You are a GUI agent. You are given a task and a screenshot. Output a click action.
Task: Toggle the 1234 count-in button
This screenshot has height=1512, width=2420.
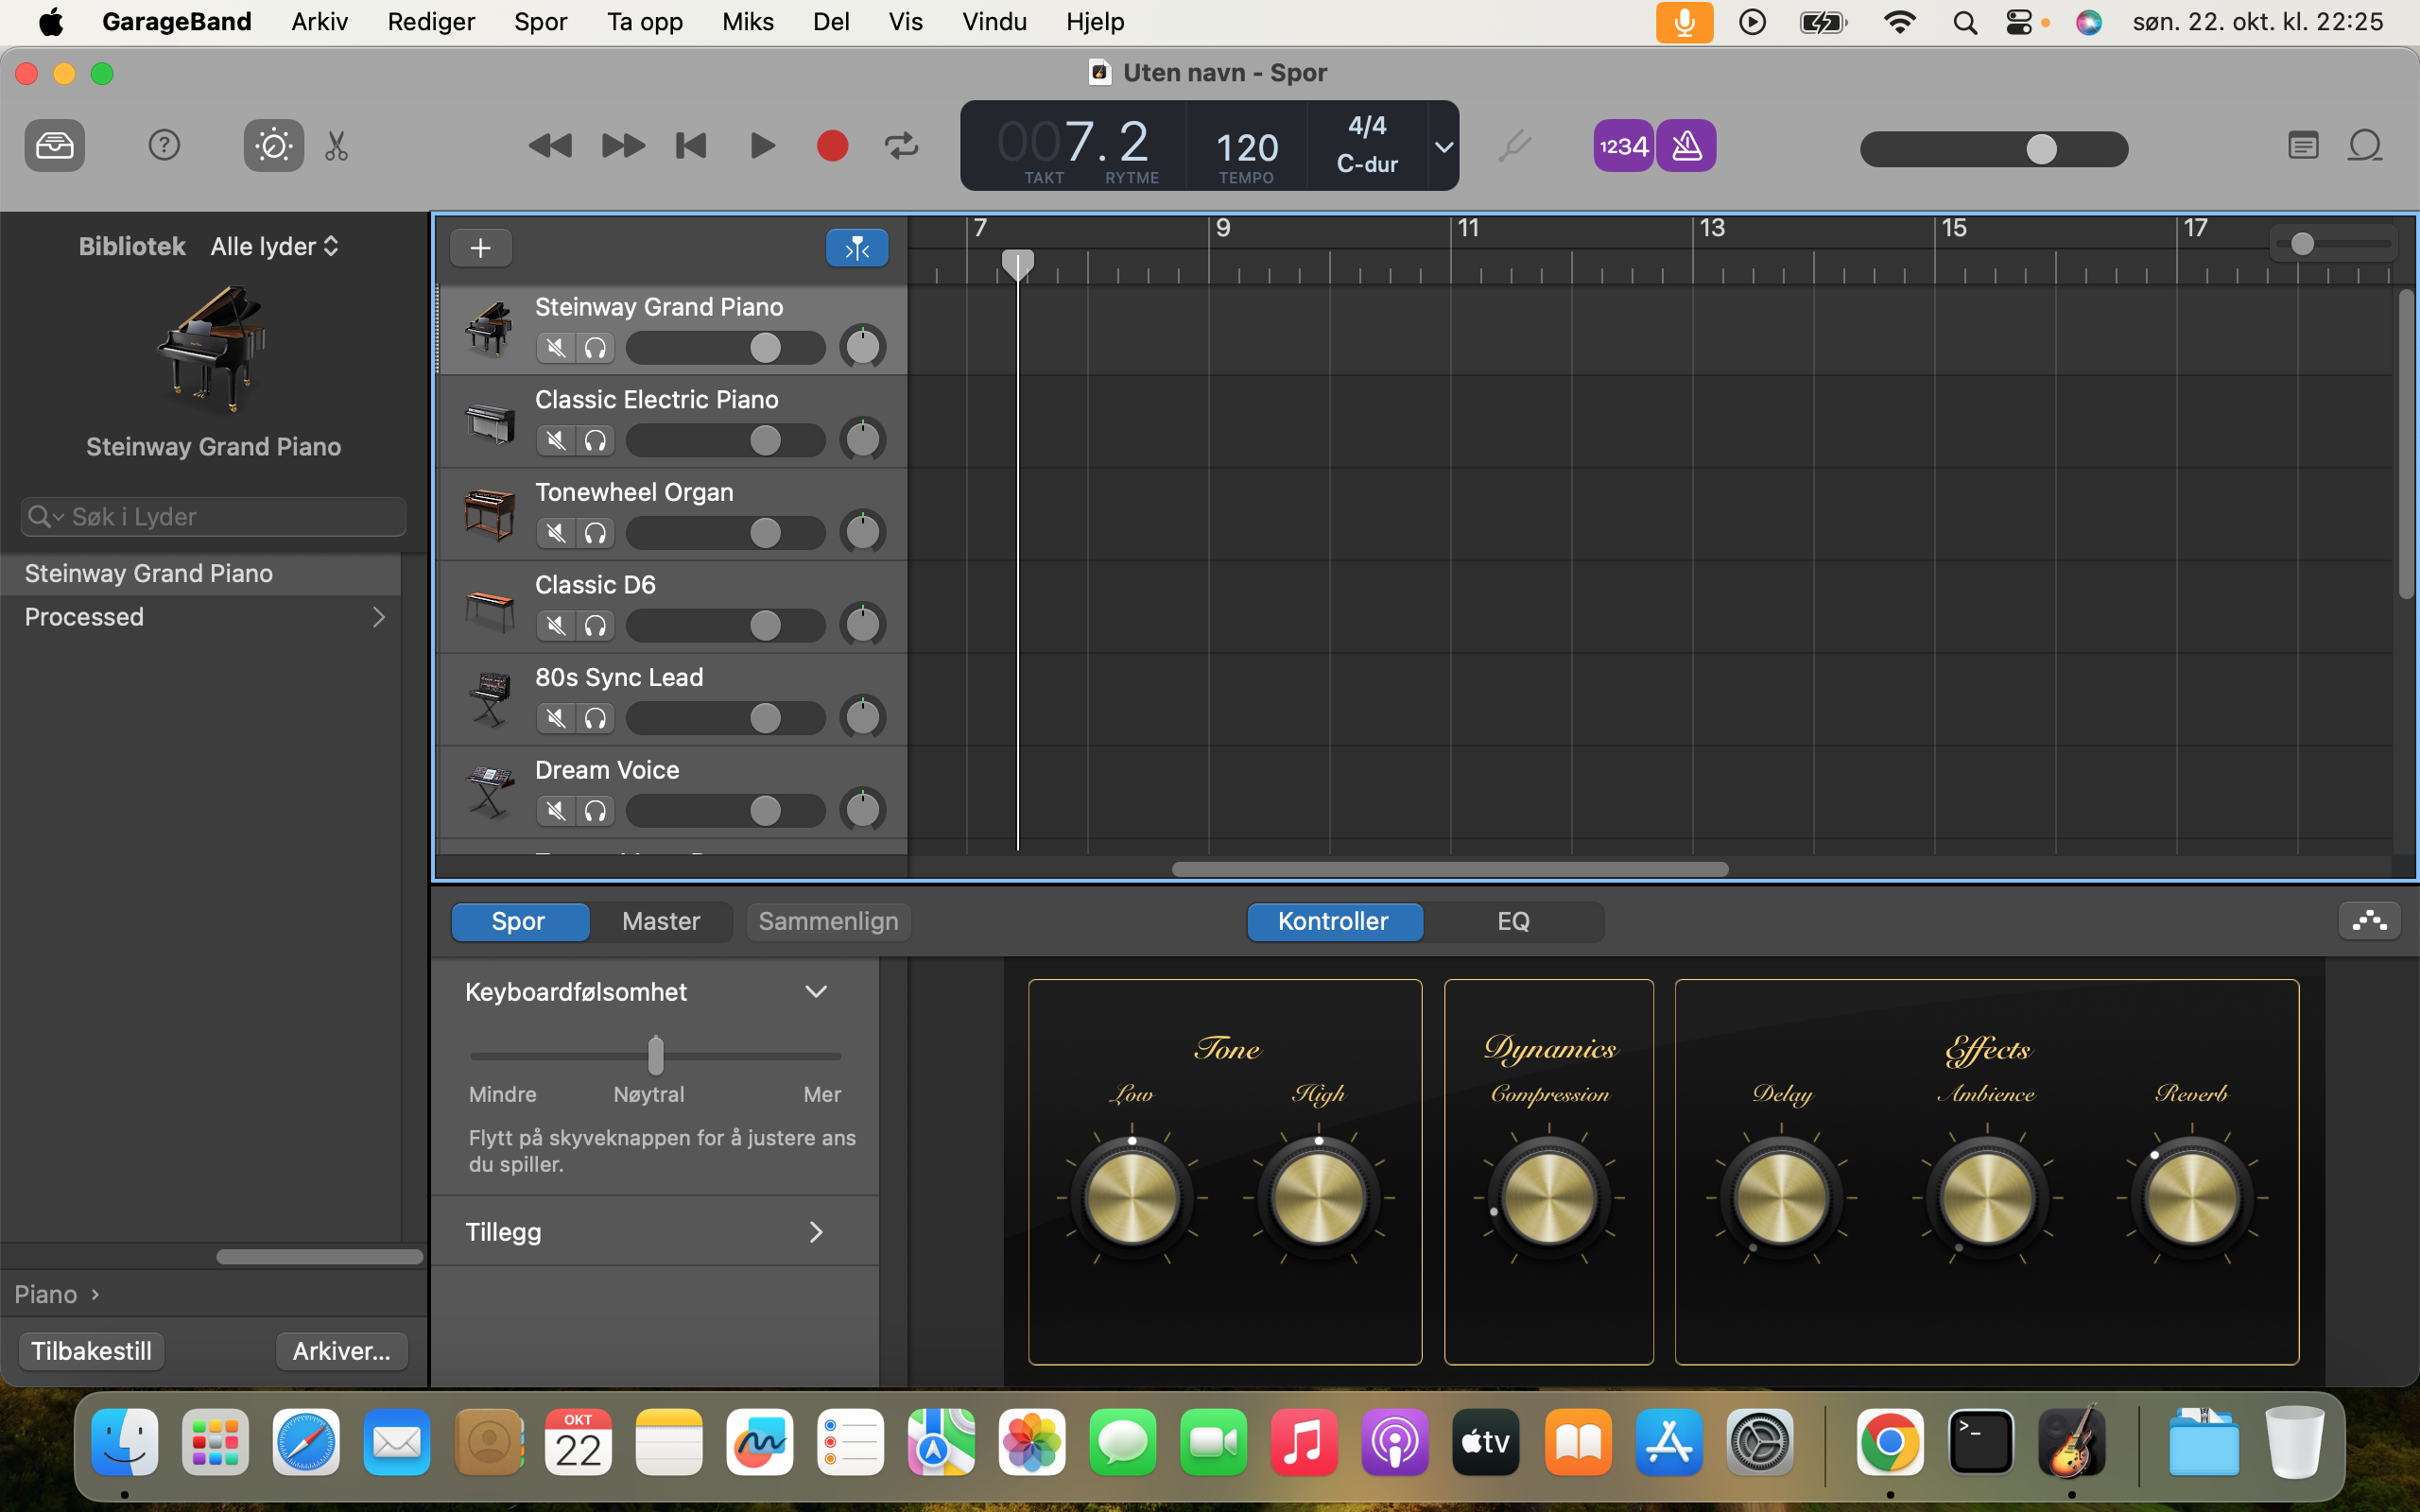point(1623,146)
